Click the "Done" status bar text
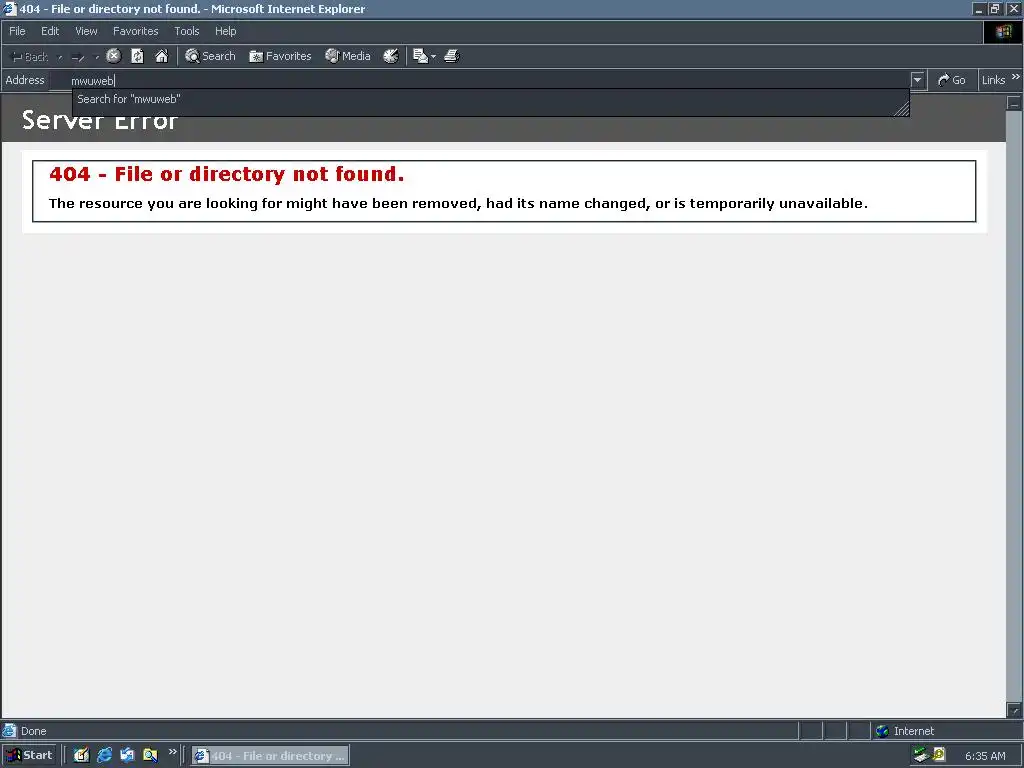Image resolution: width=1024 pixels, height=768 pixels. coord(33,731)
